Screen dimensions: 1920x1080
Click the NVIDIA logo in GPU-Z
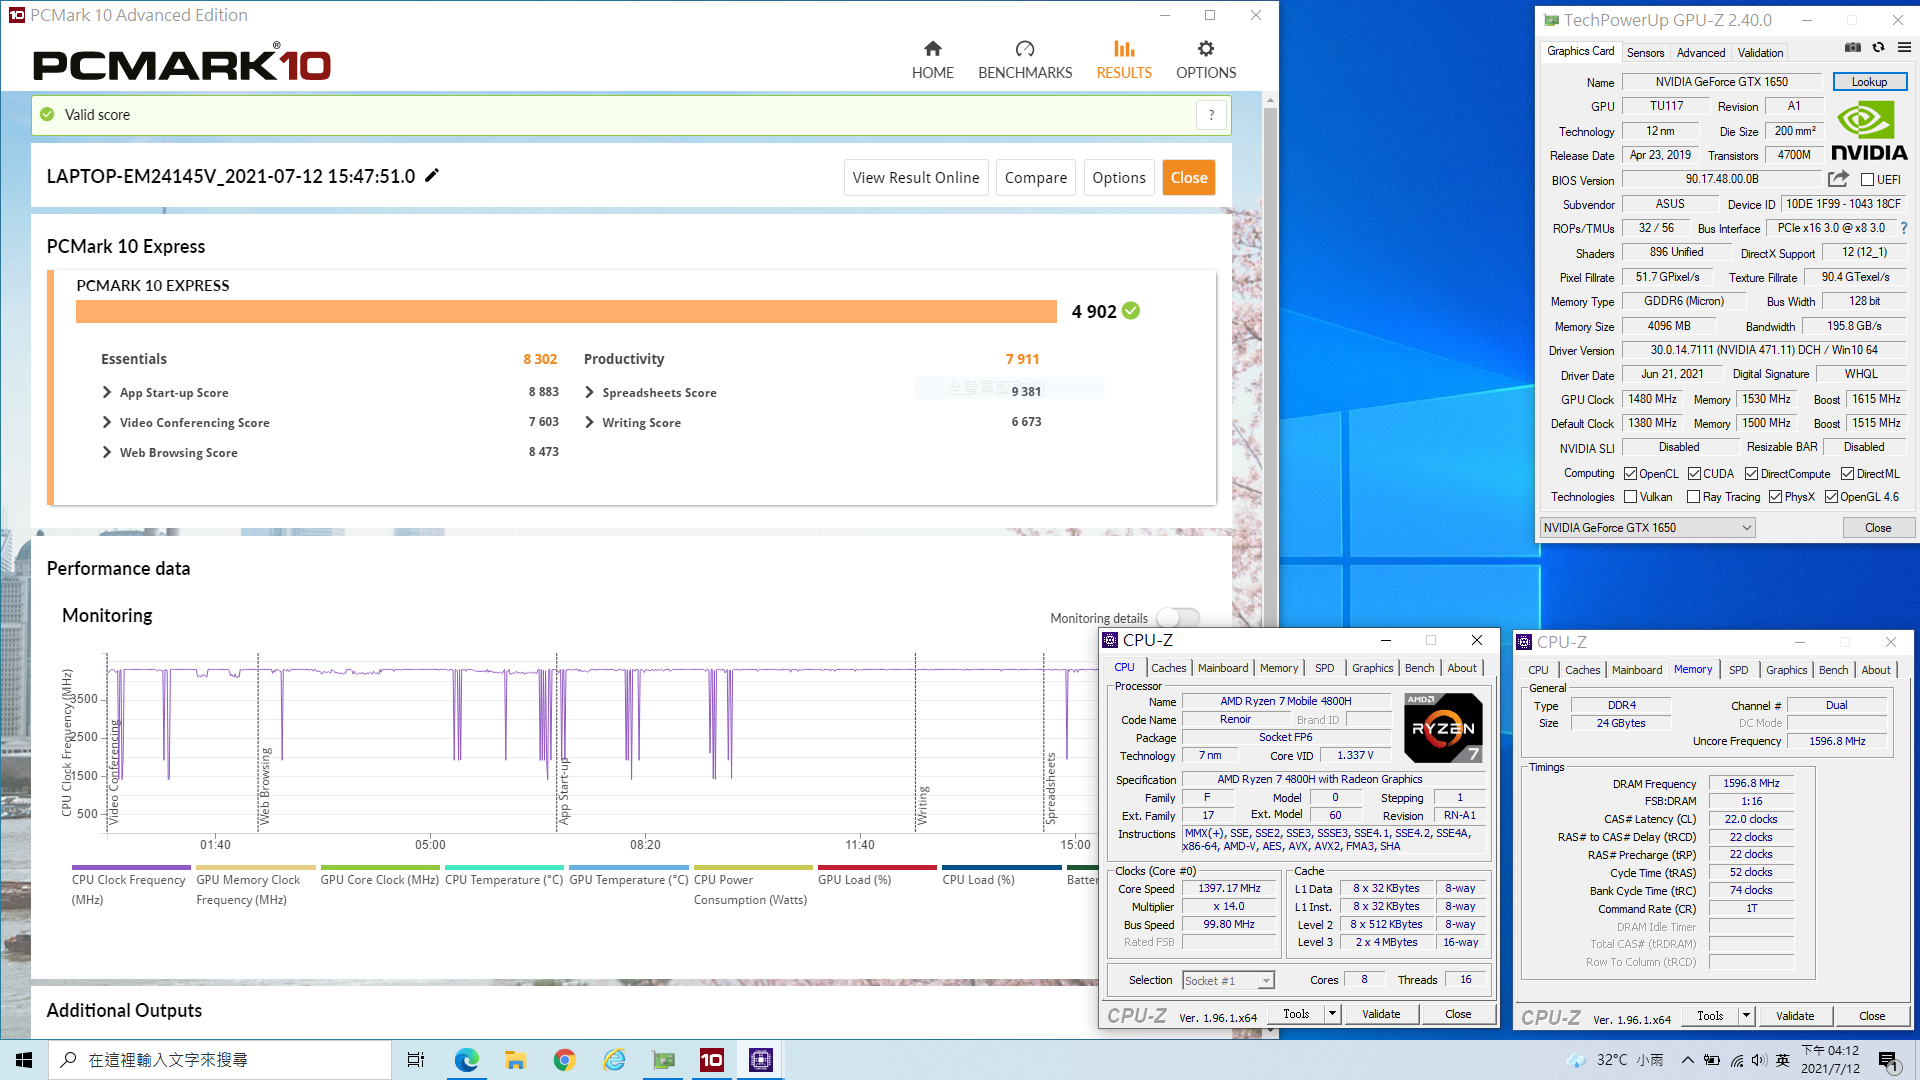[x=1868, y=131]
